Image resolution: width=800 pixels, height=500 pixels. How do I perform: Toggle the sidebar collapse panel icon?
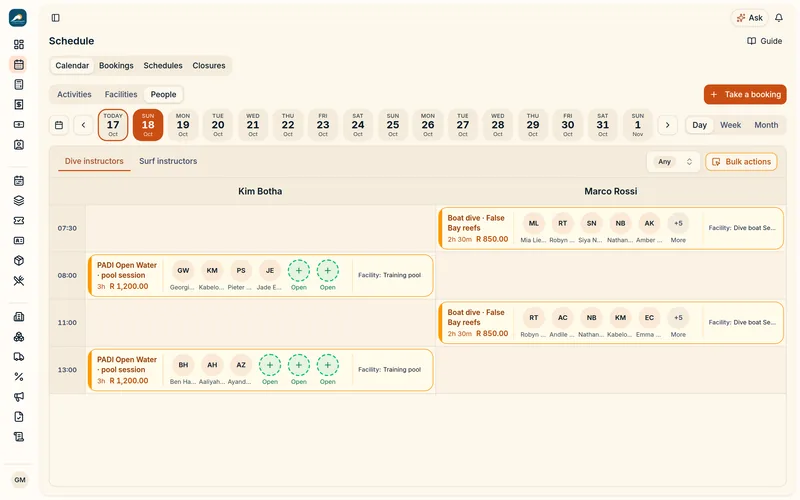[56, 18]
